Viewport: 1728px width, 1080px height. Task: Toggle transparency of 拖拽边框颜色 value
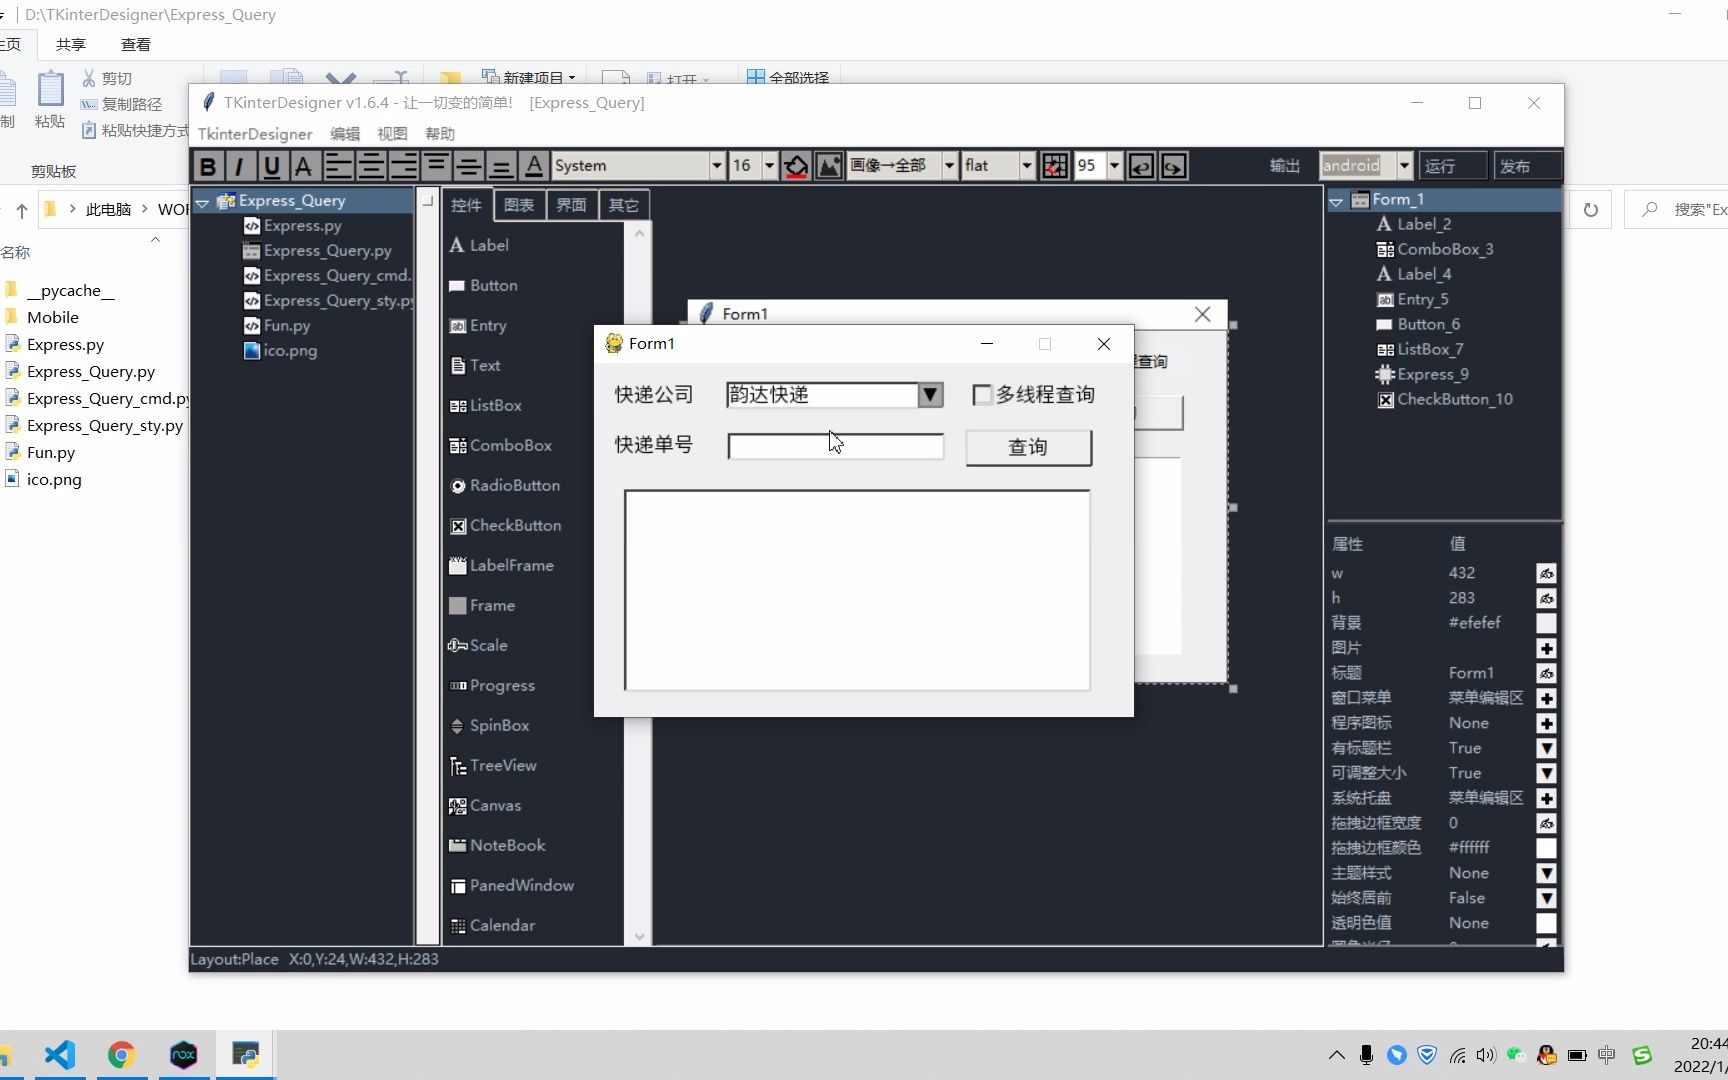coord(1546,848)
